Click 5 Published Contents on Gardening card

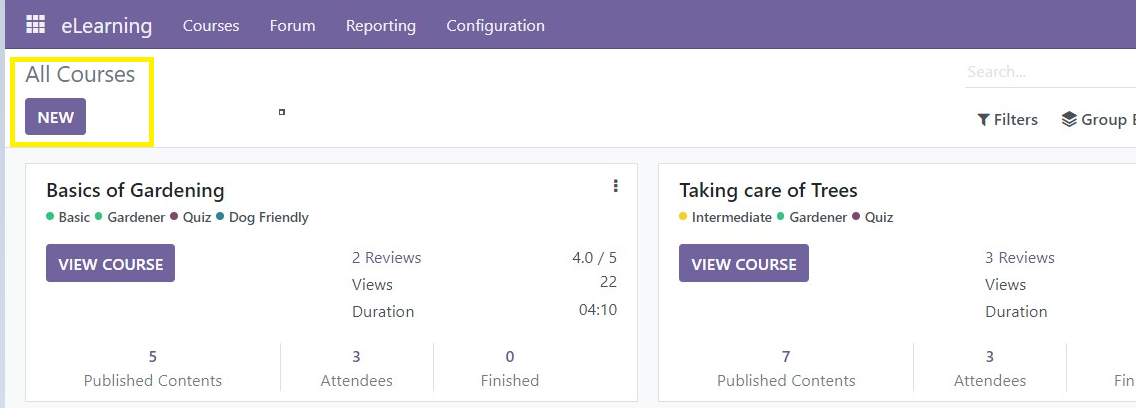click(x=153, y=368)
